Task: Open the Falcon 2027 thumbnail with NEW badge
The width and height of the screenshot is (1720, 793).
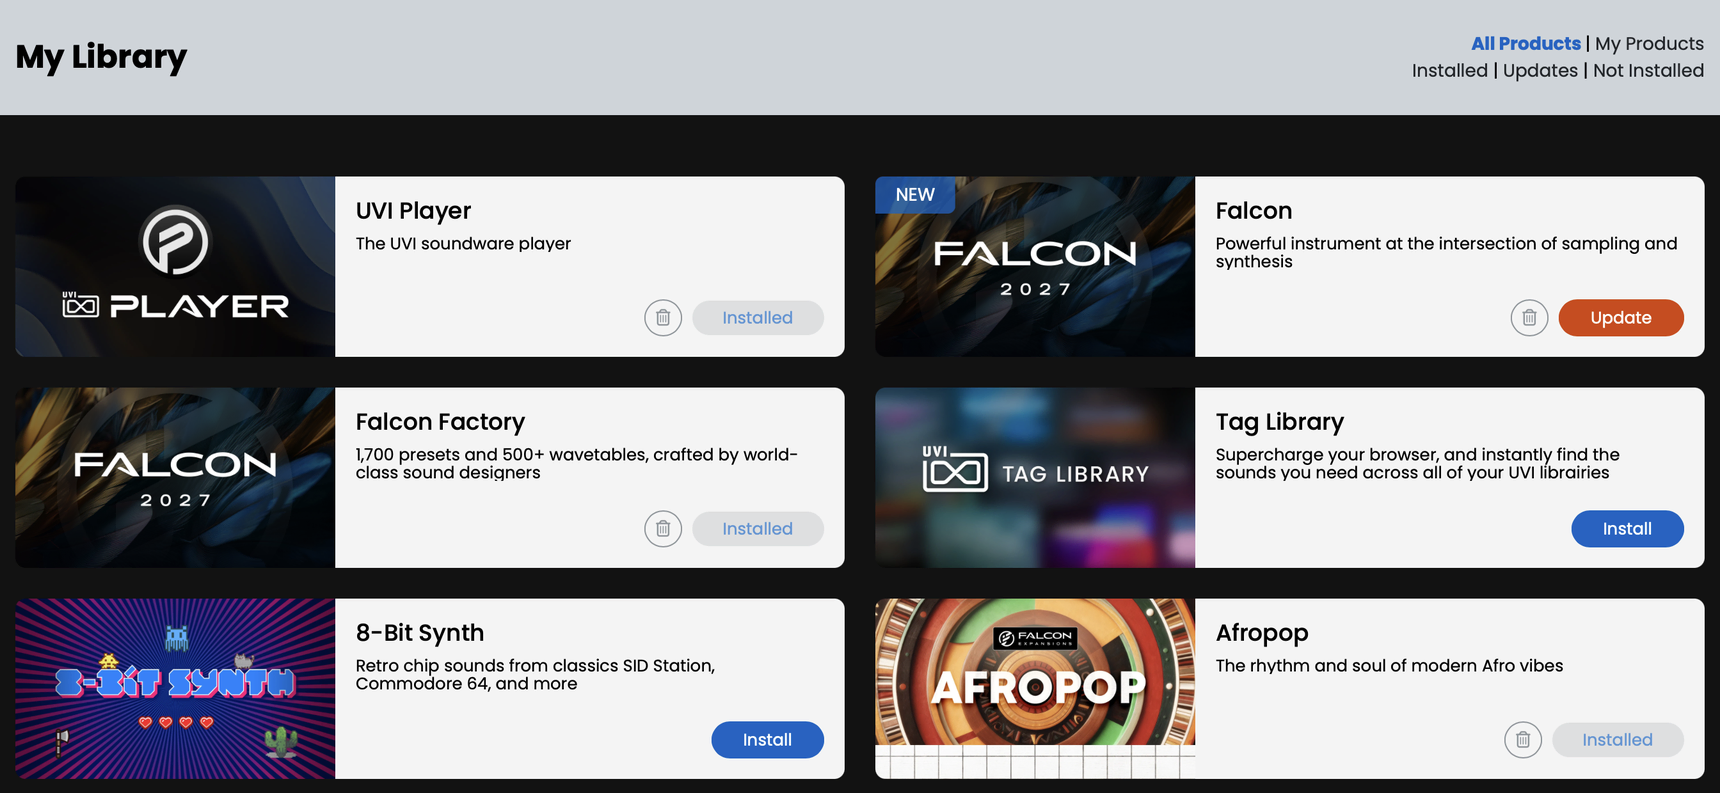Action: (1035, 267)
